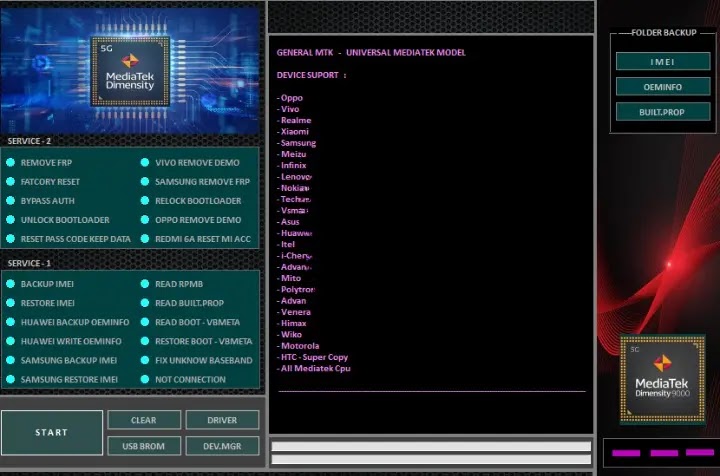
Task: Click the Himax entry in device list
Action: (292, 323)
